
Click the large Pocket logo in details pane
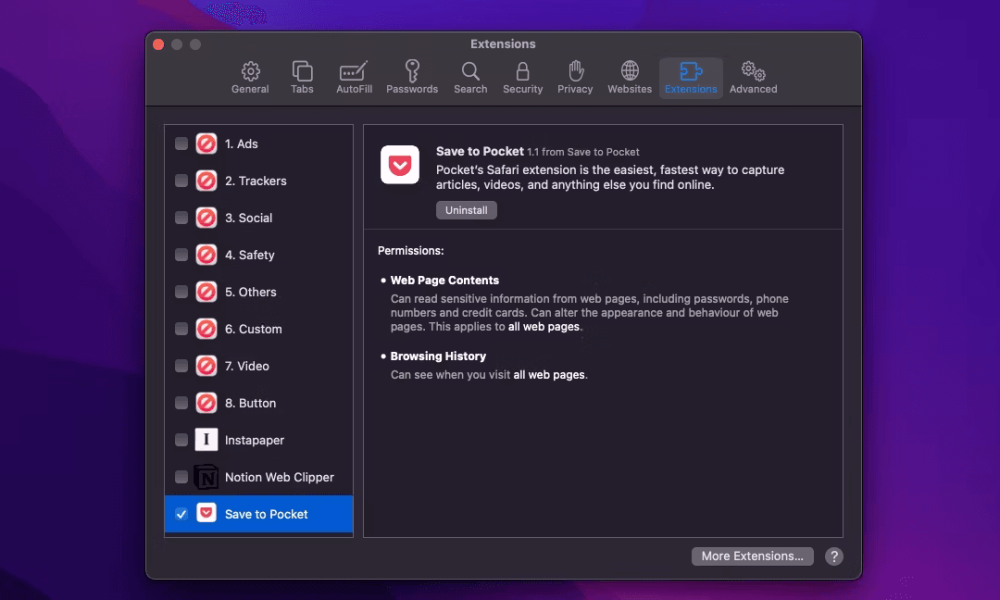[400, 165]
